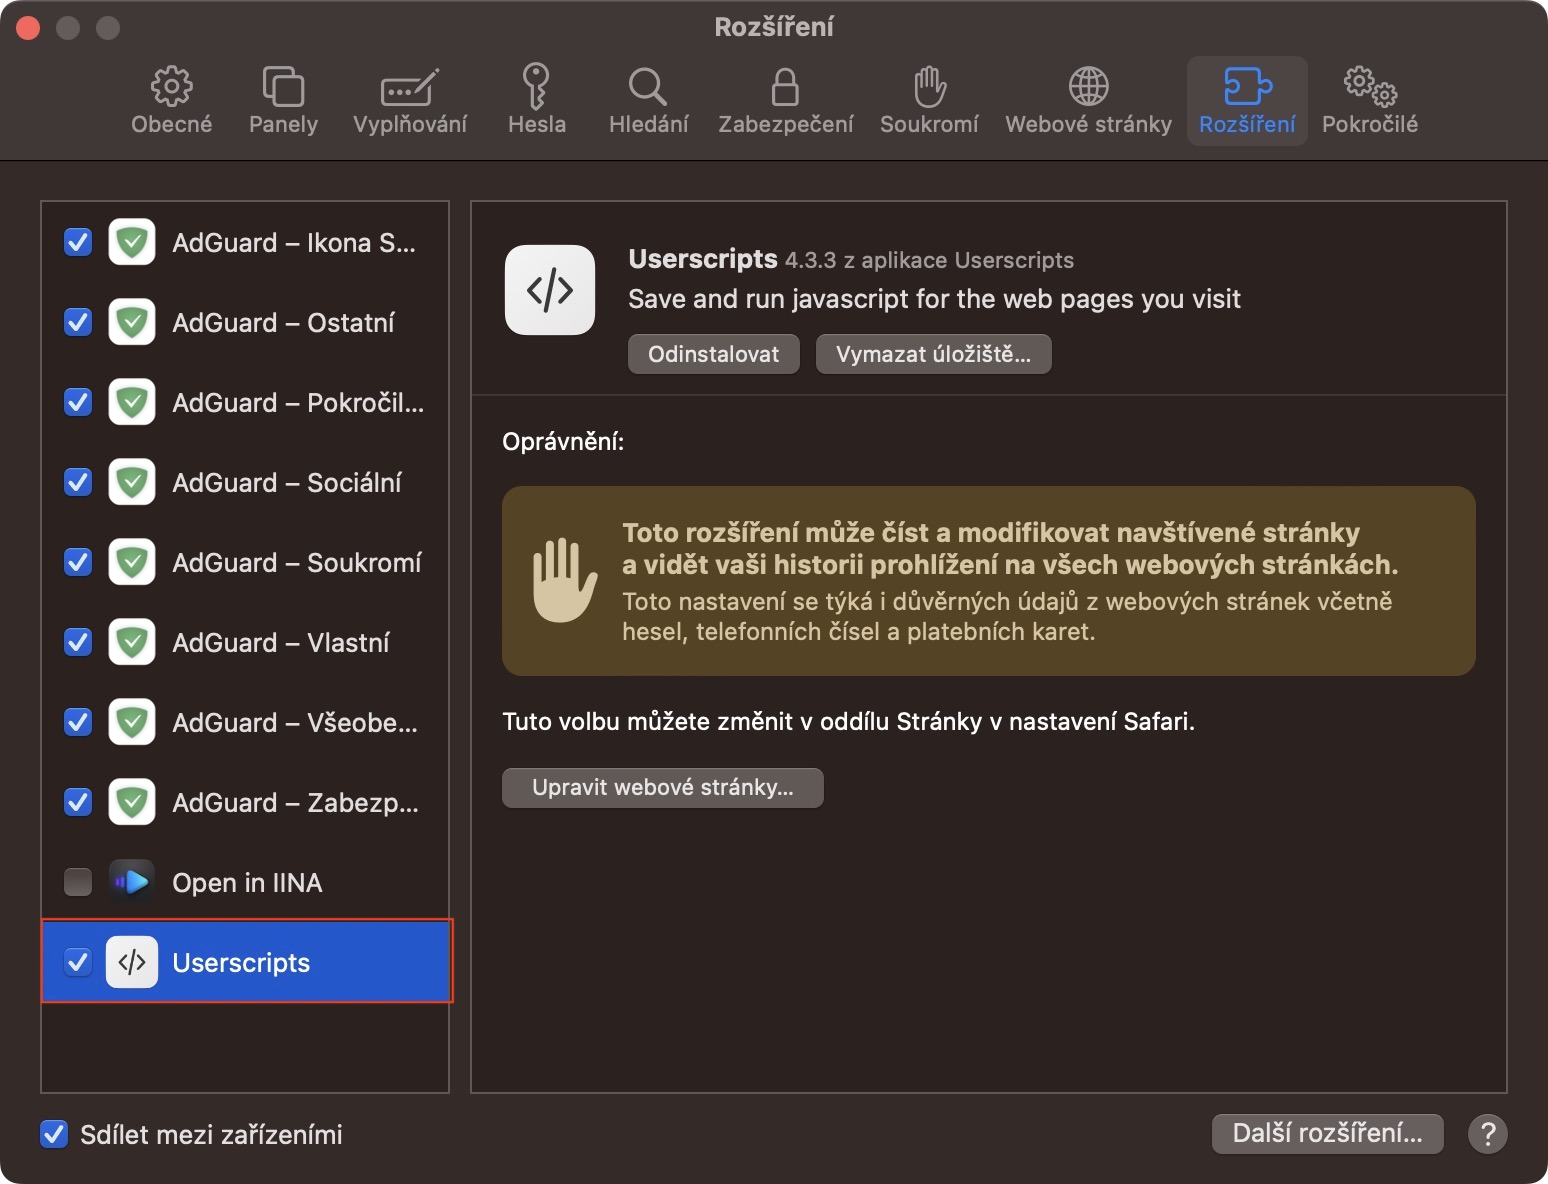Open the Obecné gear settings tab
The image size is (1548, 1184).
tap(172, 100)
